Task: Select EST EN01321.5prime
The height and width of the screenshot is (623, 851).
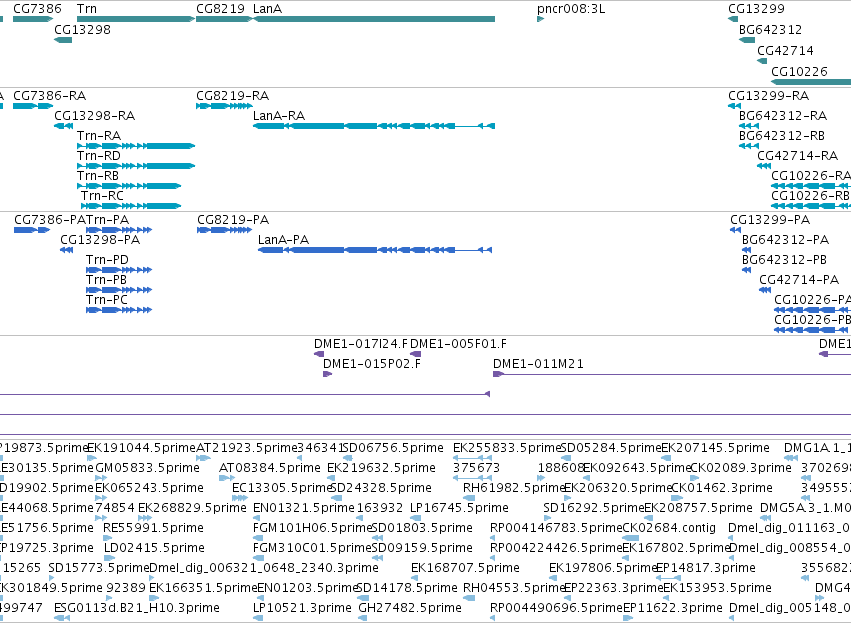Action: (x=258, y=519)
